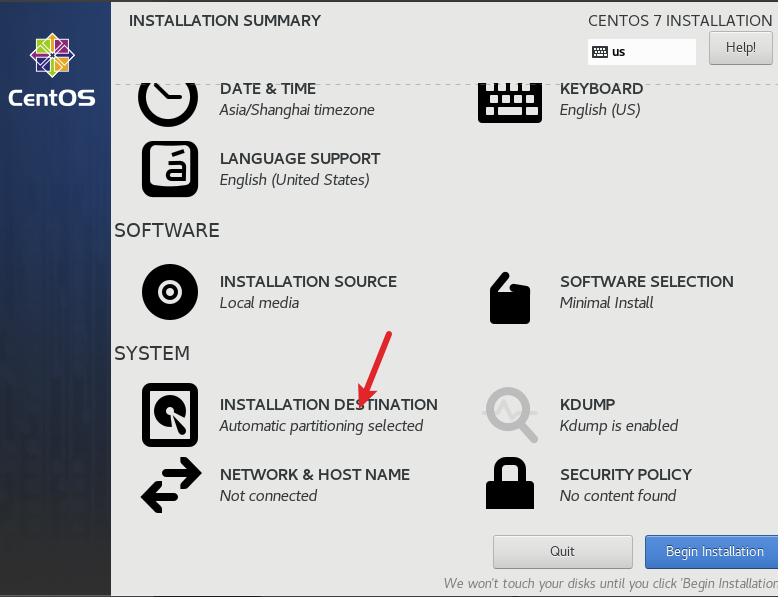Open the NETWORK & HOST NAME label
The width and height of the screenshot is (778, 597).
pos(315,475)
